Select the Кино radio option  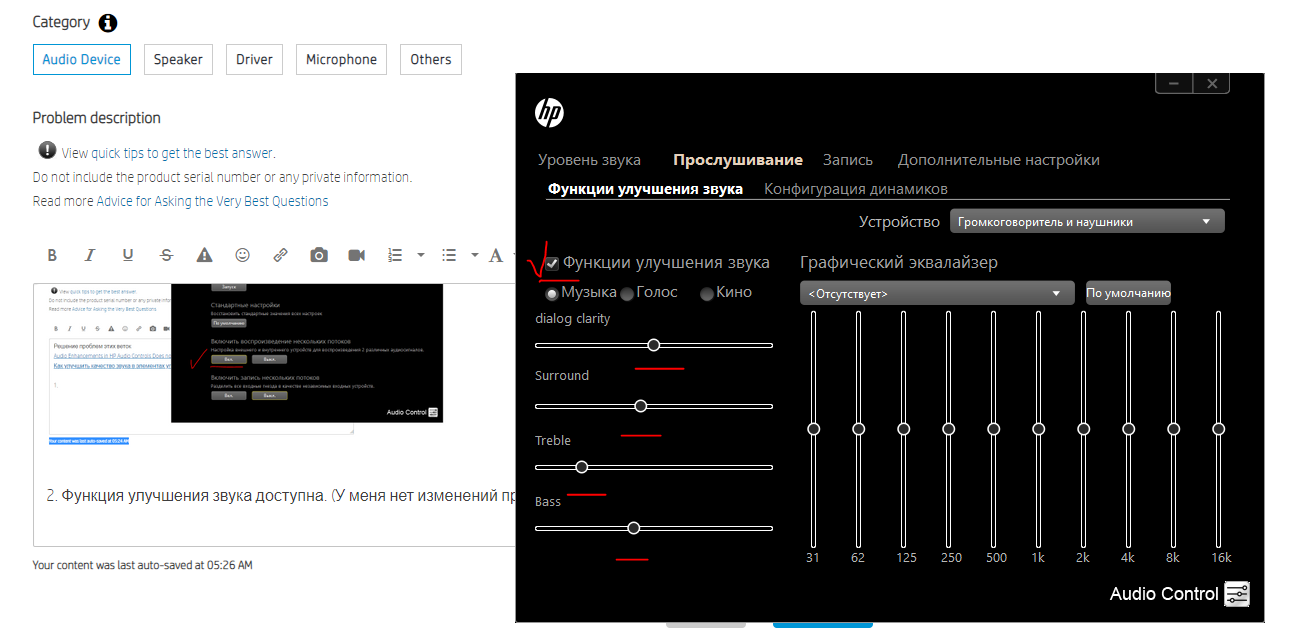(x=707, y=294)
